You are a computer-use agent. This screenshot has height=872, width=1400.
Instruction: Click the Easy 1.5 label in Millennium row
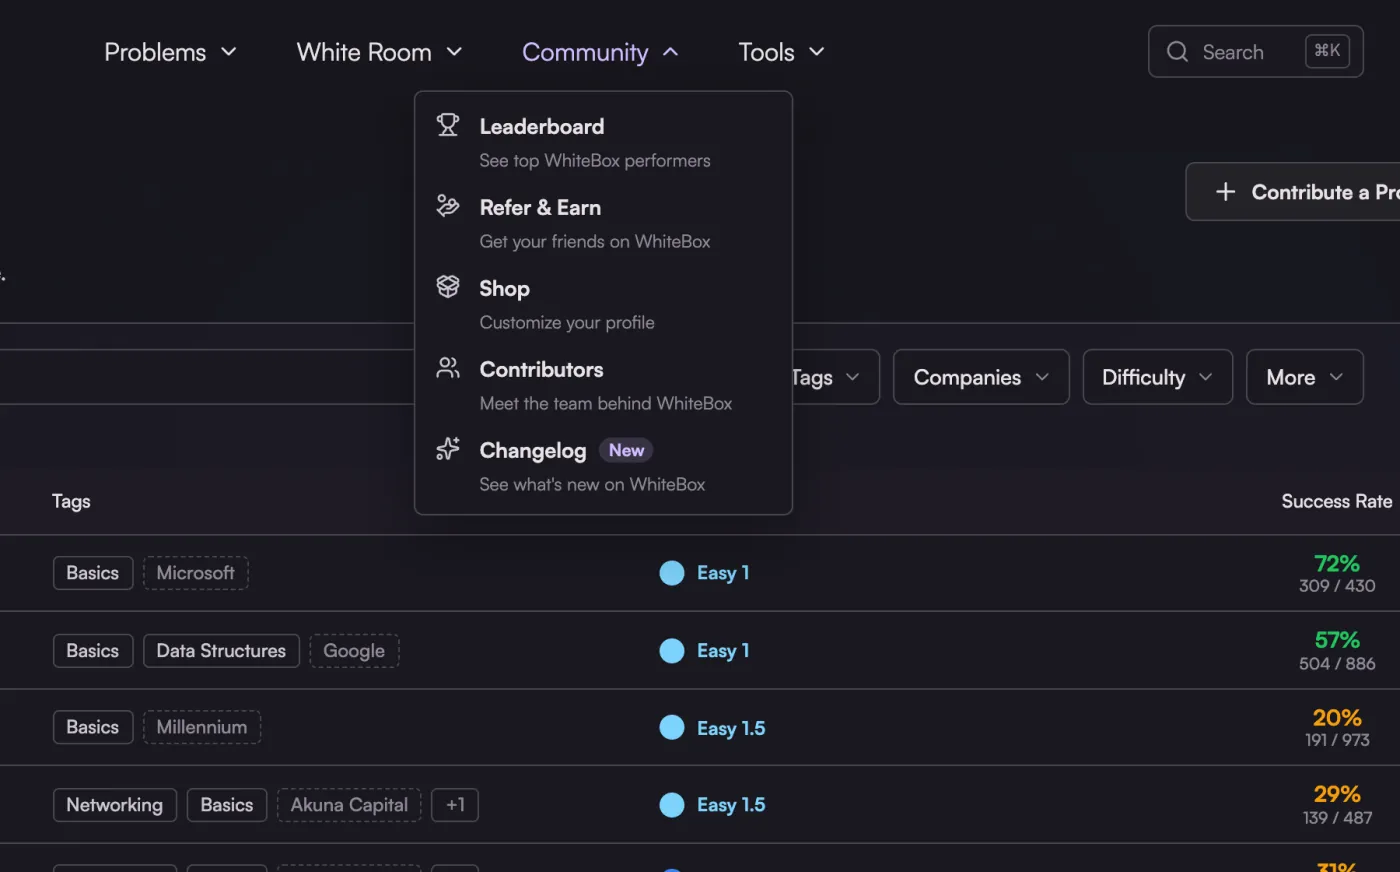[731, 728]
